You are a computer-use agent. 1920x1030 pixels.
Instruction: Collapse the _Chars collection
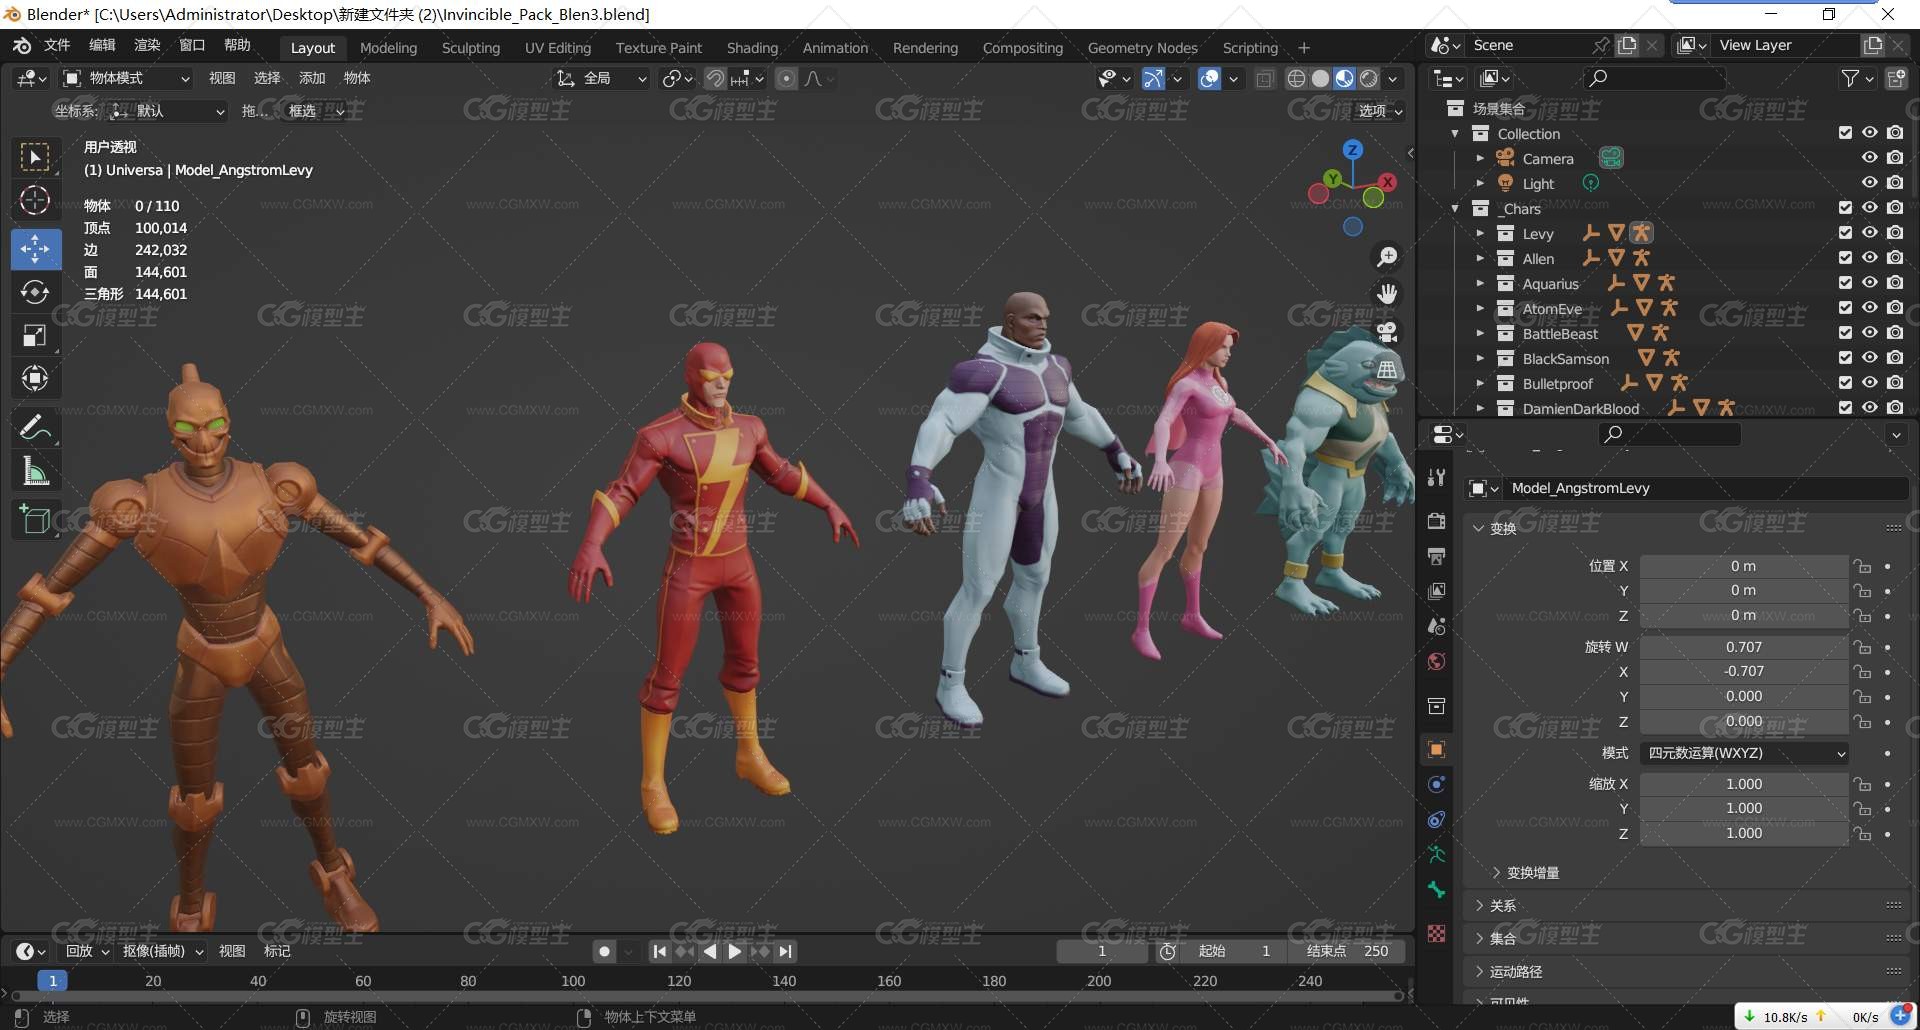[x=1455, y=209]
